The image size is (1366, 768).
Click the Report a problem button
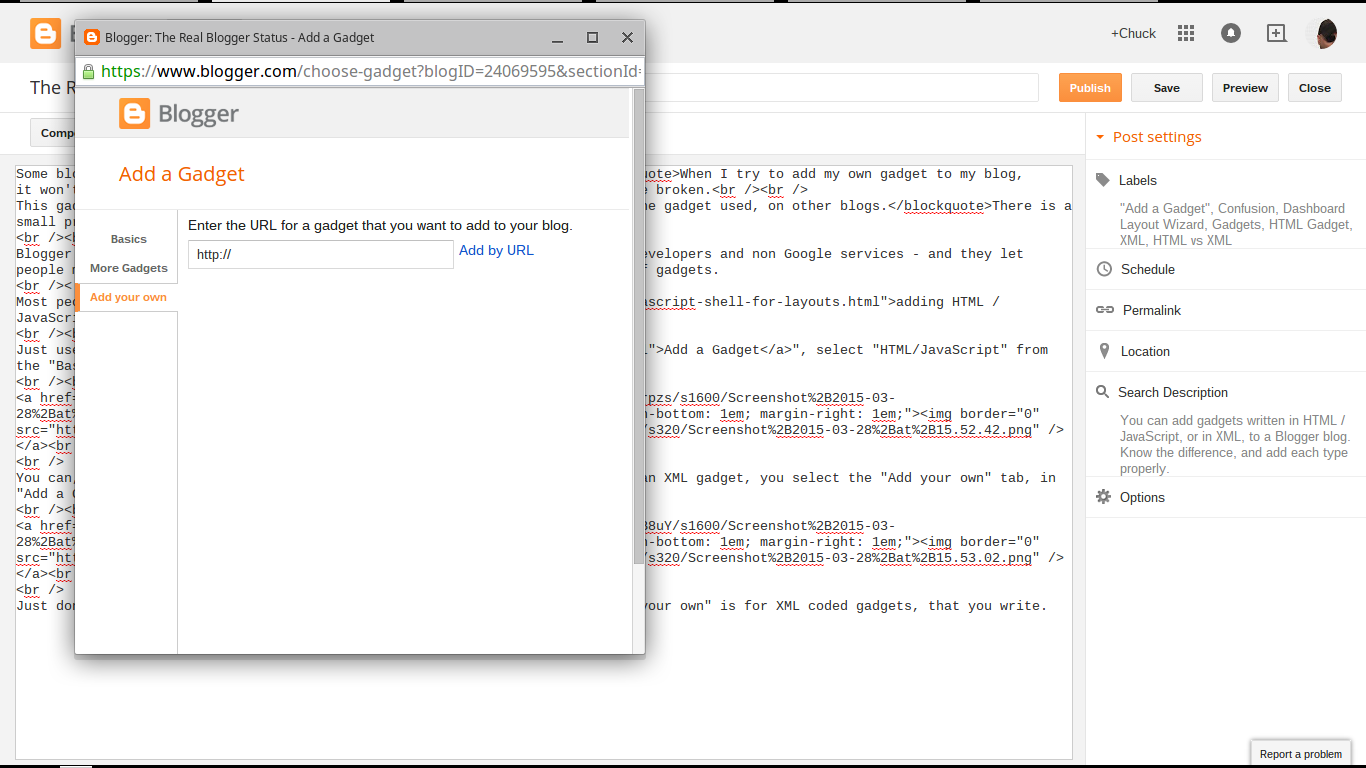[x=1300, y=753]
